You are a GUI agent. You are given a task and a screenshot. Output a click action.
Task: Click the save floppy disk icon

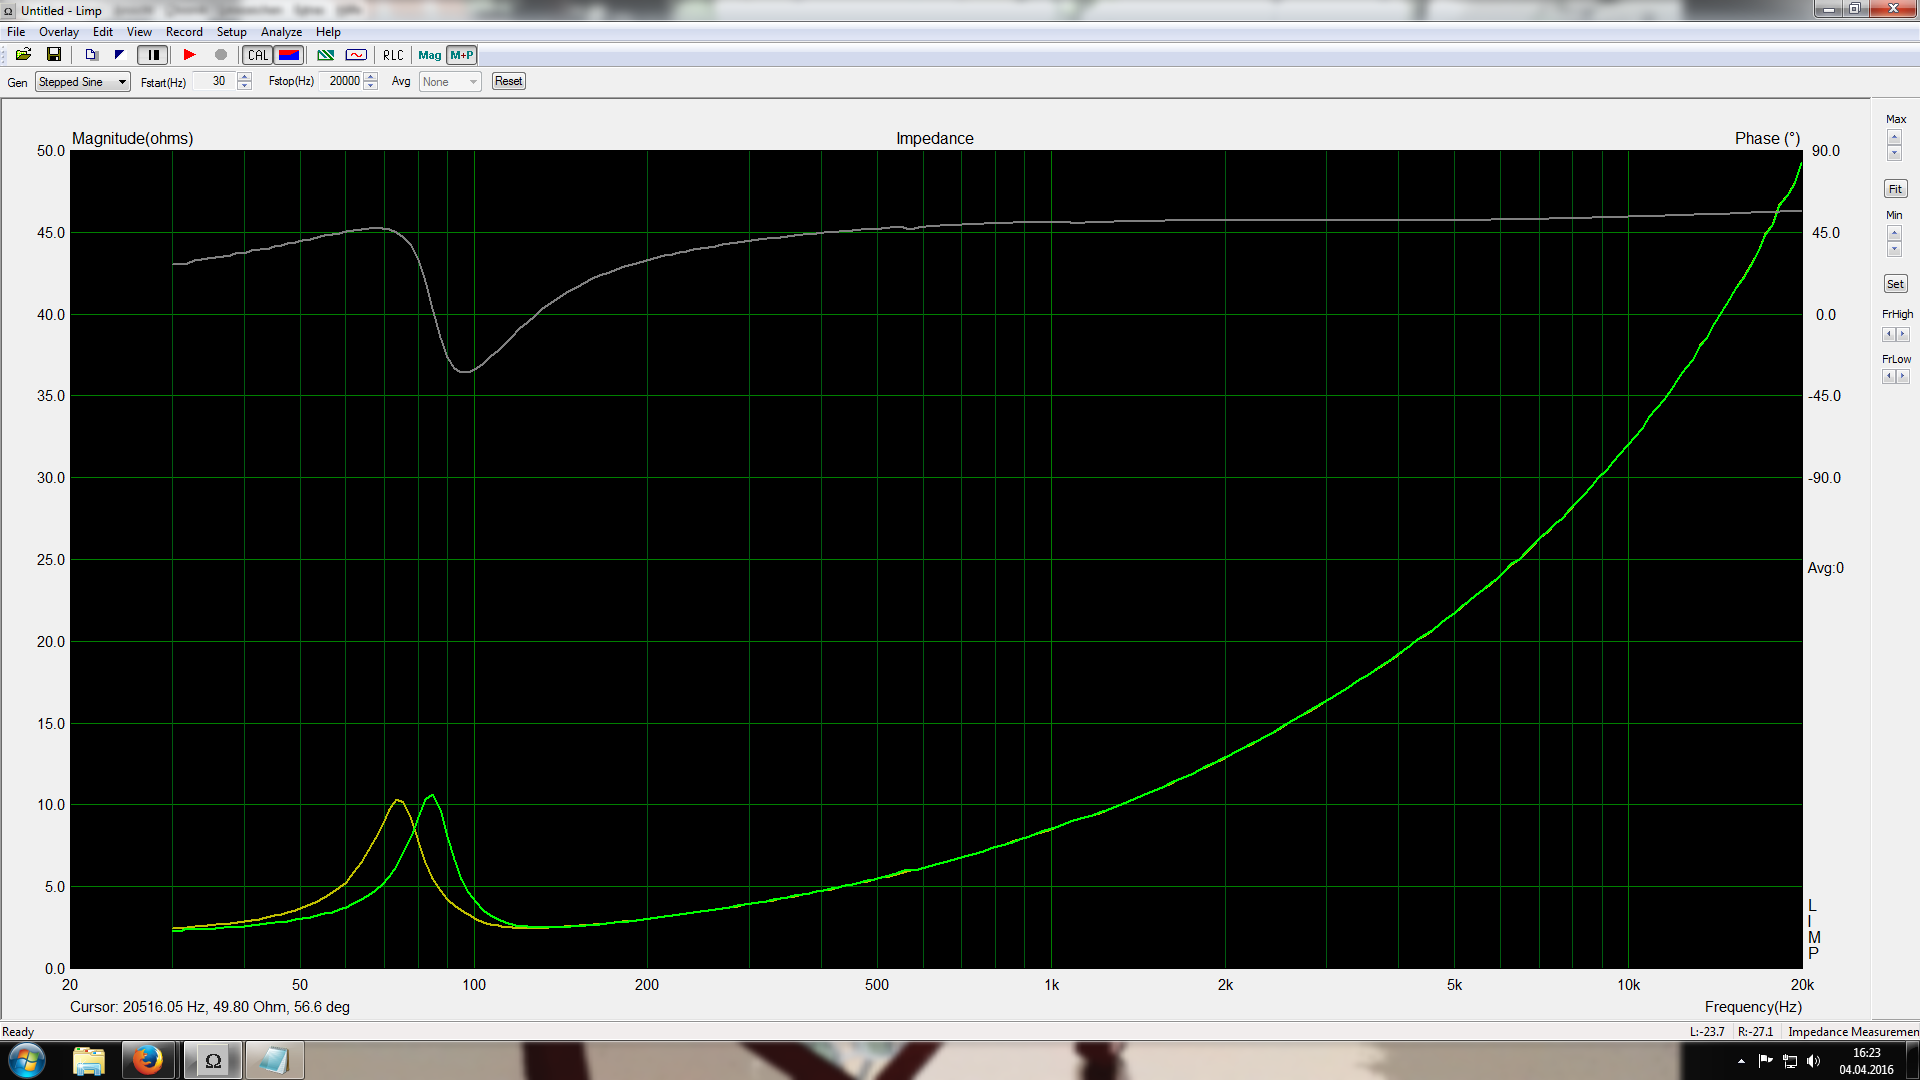click(x=54, y=55)
